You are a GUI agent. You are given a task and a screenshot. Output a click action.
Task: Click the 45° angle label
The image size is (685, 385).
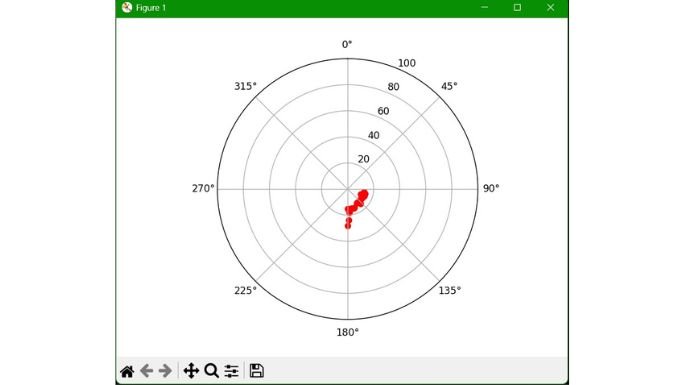tap(449, 86)
